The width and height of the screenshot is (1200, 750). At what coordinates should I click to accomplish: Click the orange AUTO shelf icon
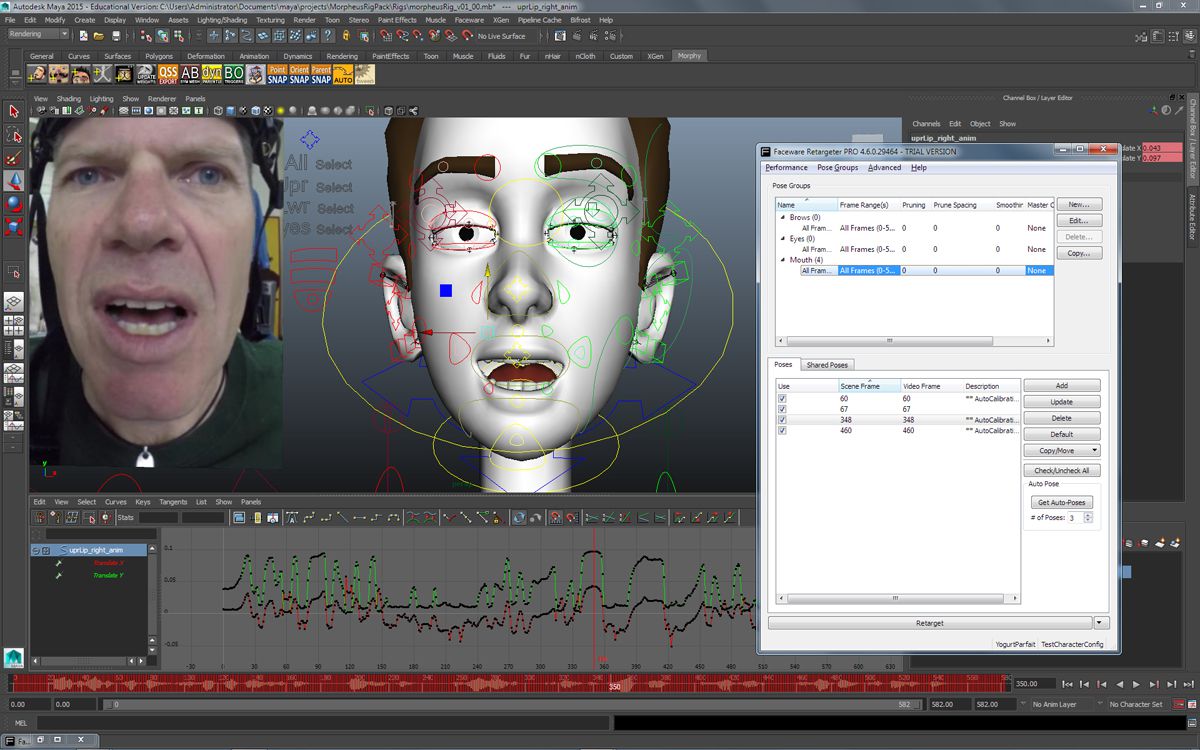[343, 75]
